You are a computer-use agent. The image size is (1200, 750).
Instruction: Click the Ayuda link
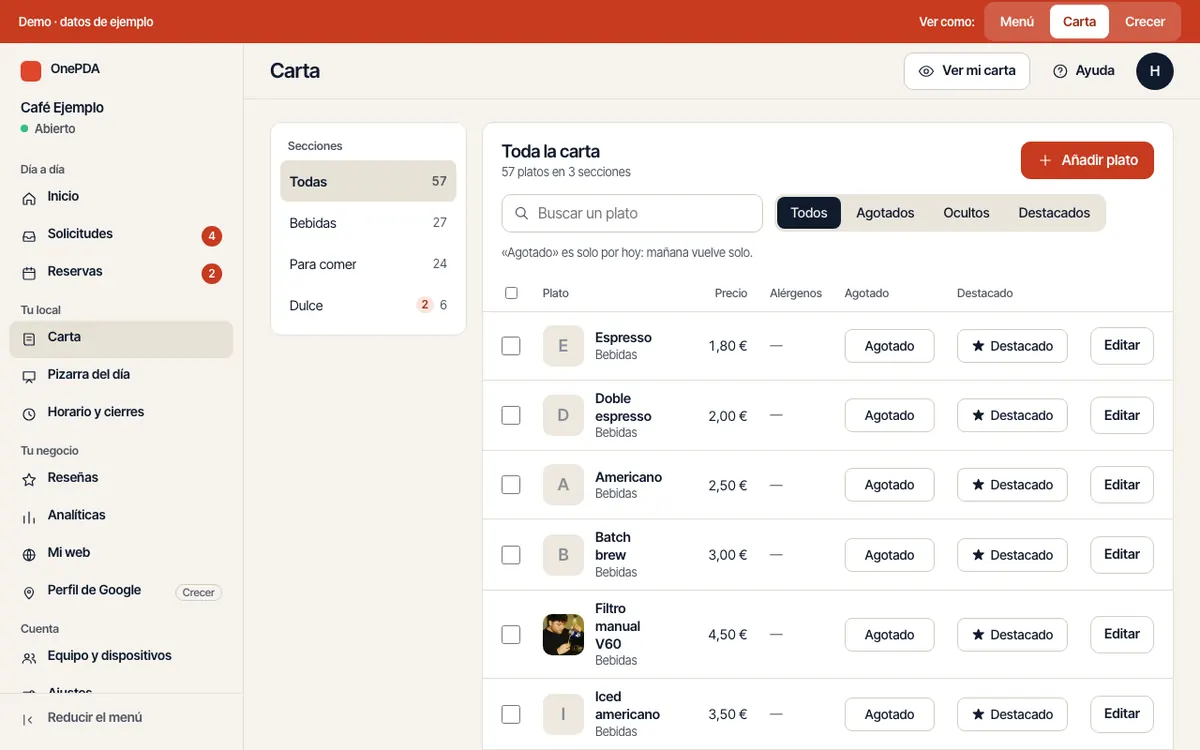(x=1084, y=71)
